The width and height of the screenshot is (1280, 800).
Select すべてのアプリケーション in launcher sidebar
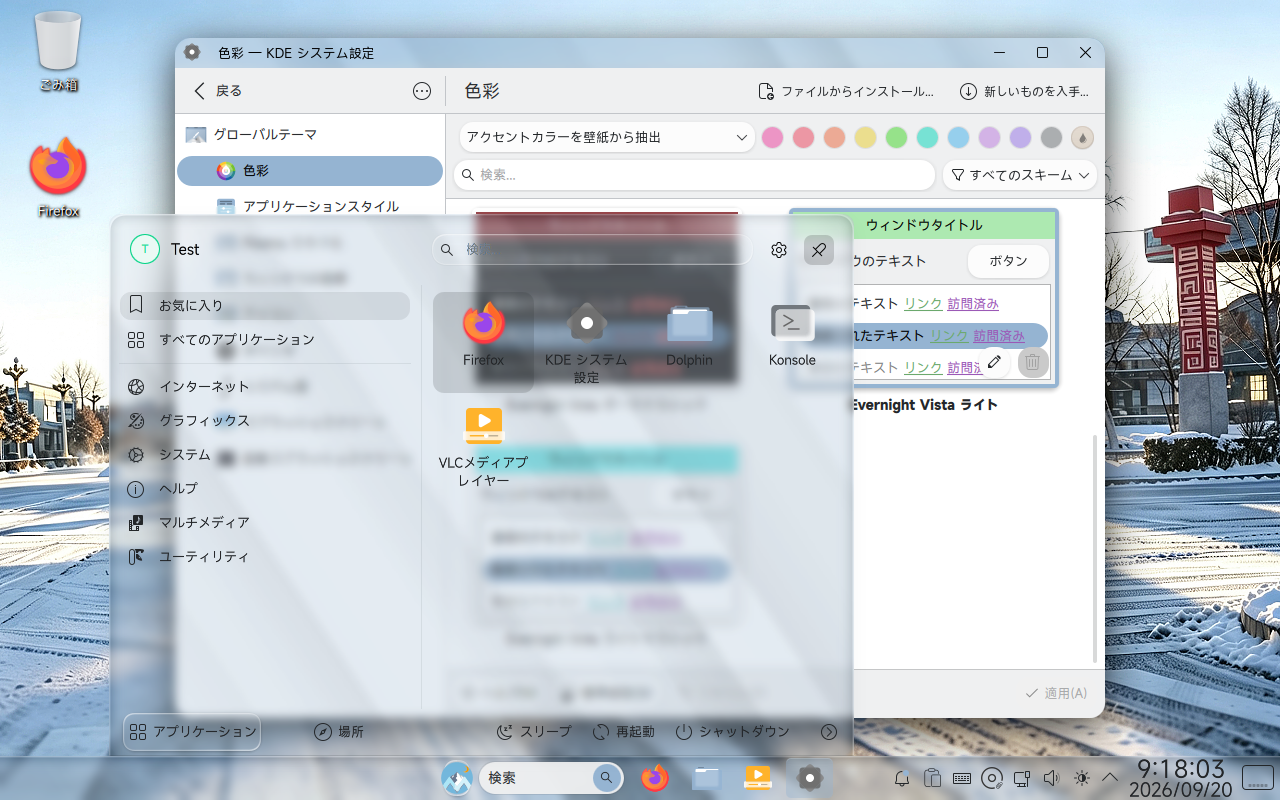[x=265, y=340]
